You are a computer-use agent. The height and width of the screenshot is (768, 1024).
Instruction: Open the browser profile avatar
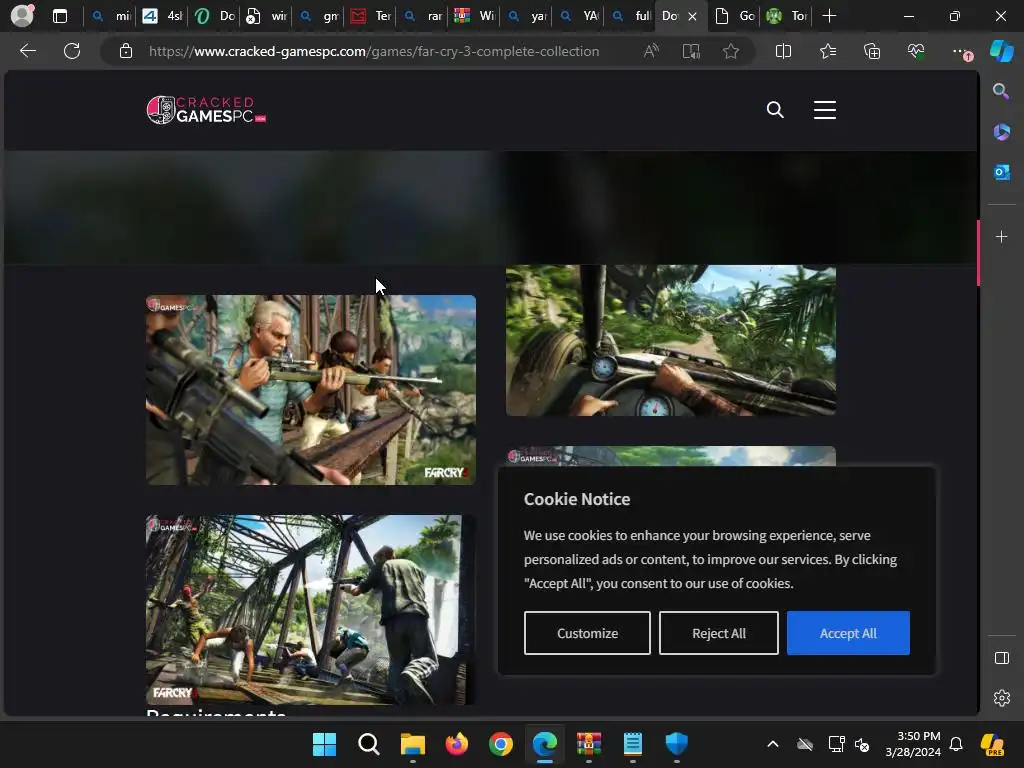(x=22, y=16)
